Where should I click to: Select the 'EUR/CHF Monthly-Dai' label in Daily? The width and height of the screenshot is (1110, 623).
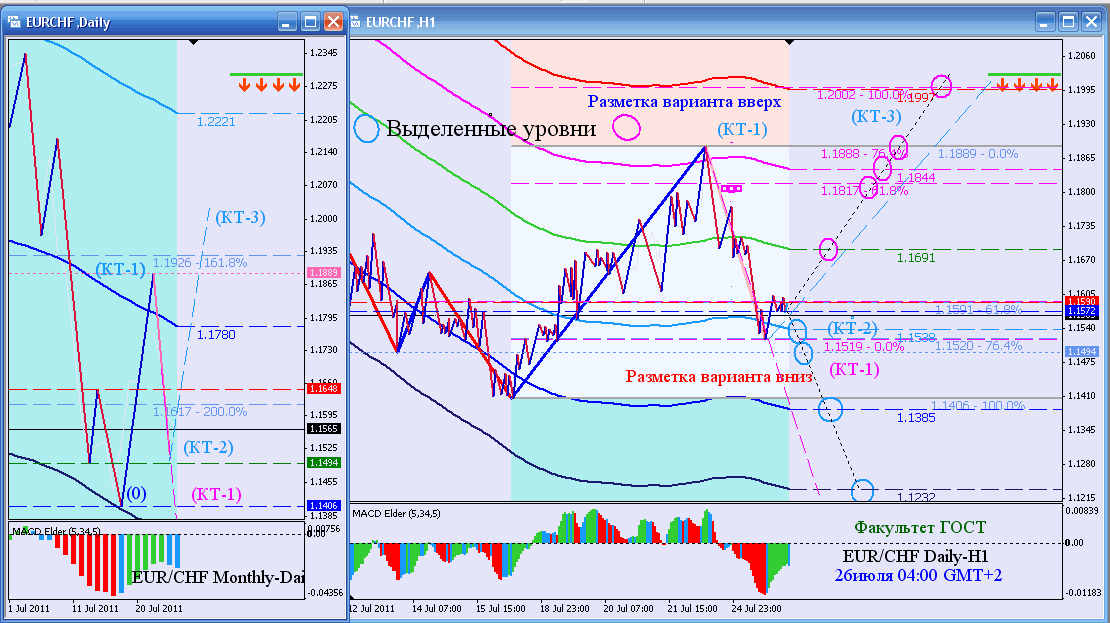tap(217, 577)
